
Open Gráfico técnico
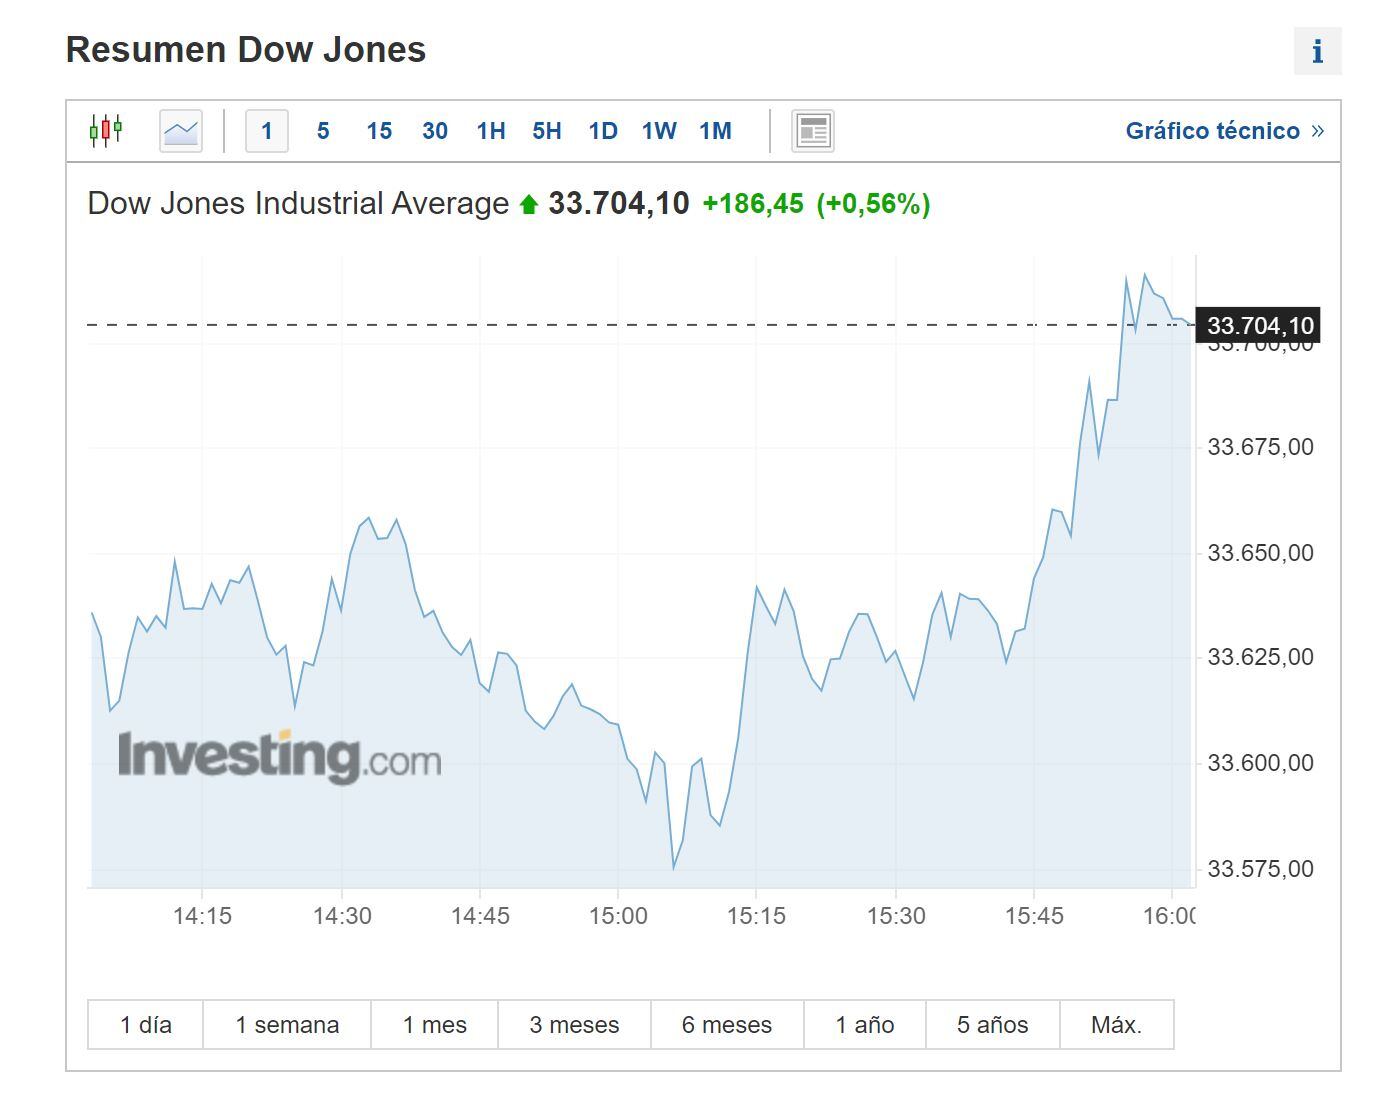tap(1216, 130)
